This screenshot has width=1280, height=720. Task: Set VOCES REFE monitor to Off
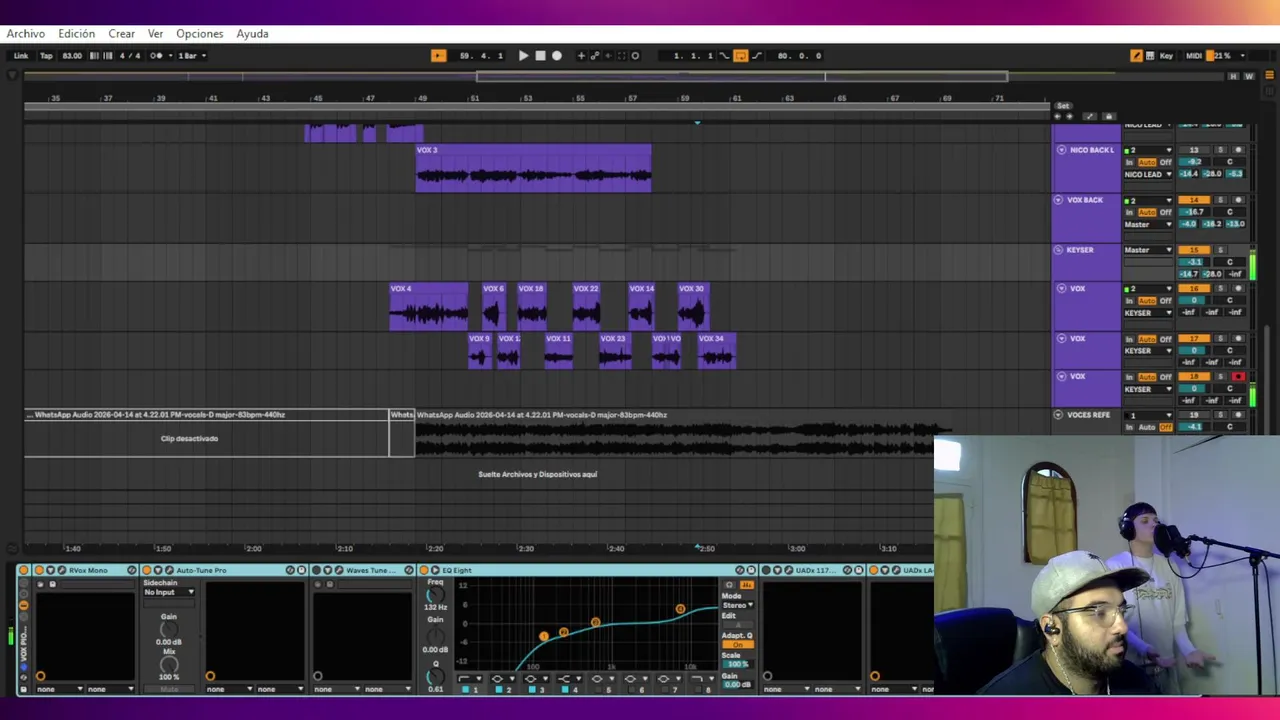click(1166, 427)
